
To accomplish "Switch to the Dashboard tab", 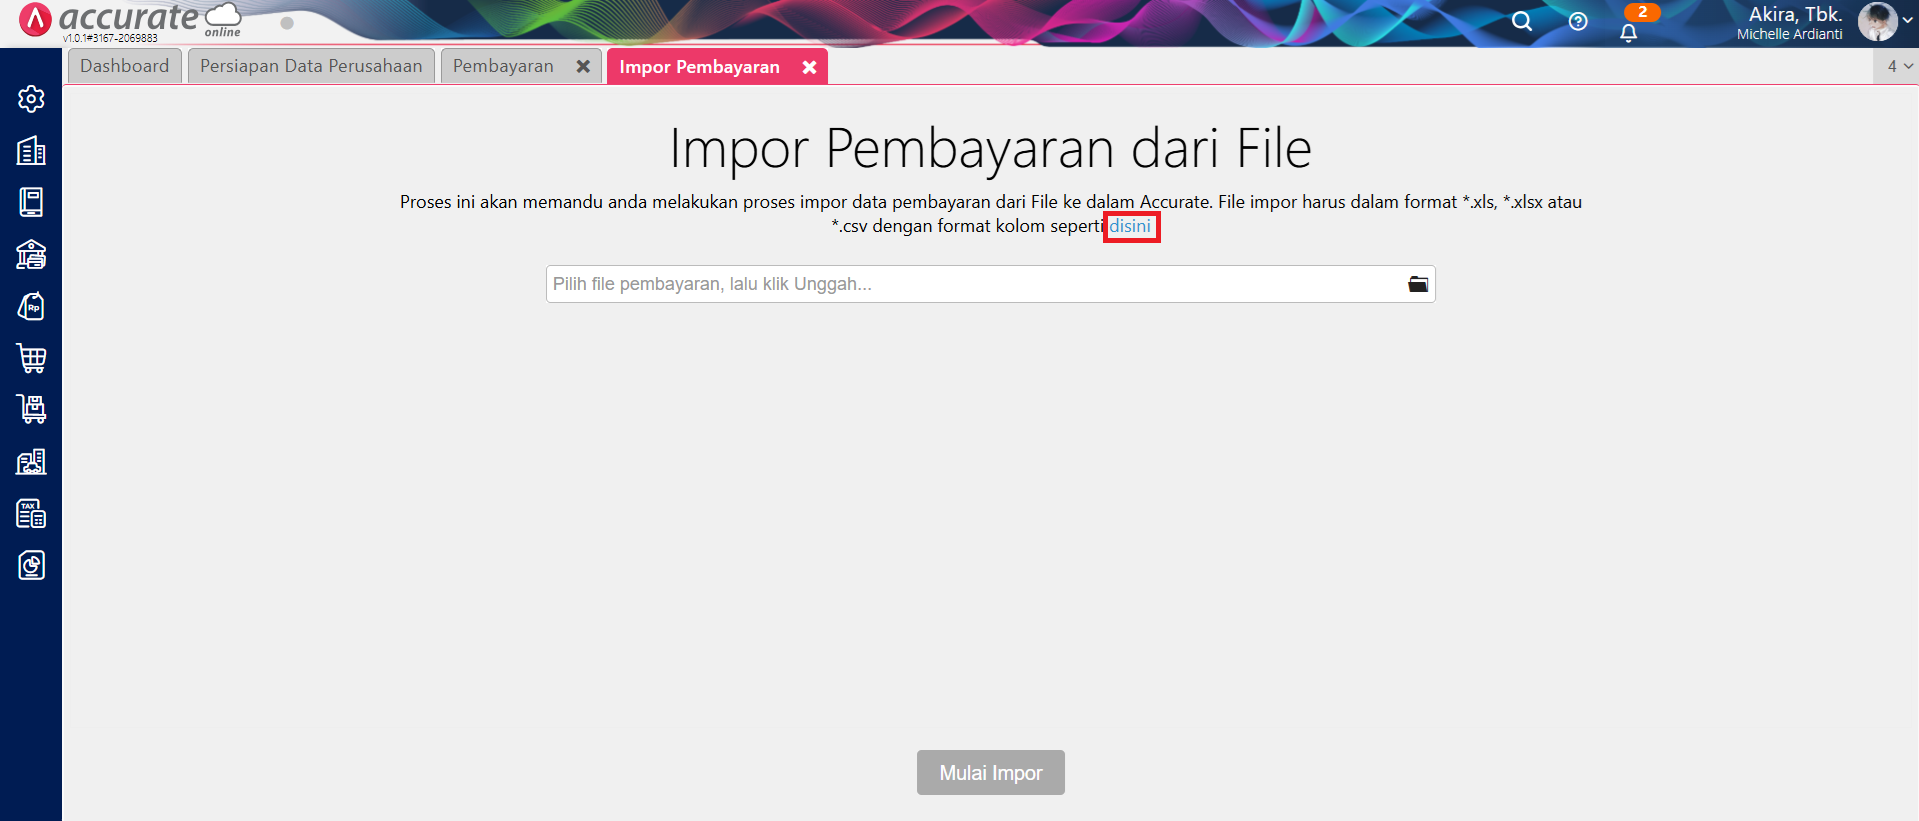I will click(125, 66).
